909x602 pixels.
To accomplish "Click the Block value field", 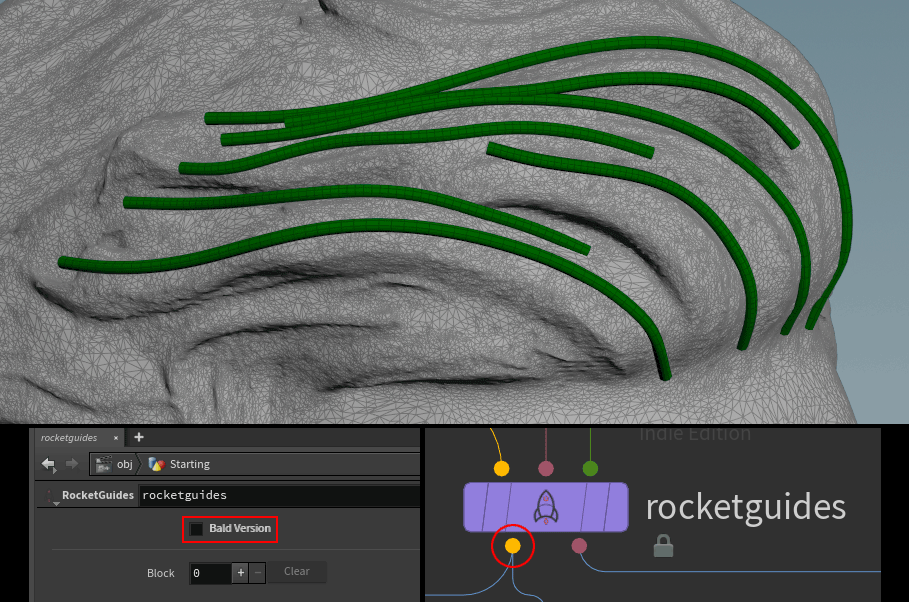I will pos(210,573).
